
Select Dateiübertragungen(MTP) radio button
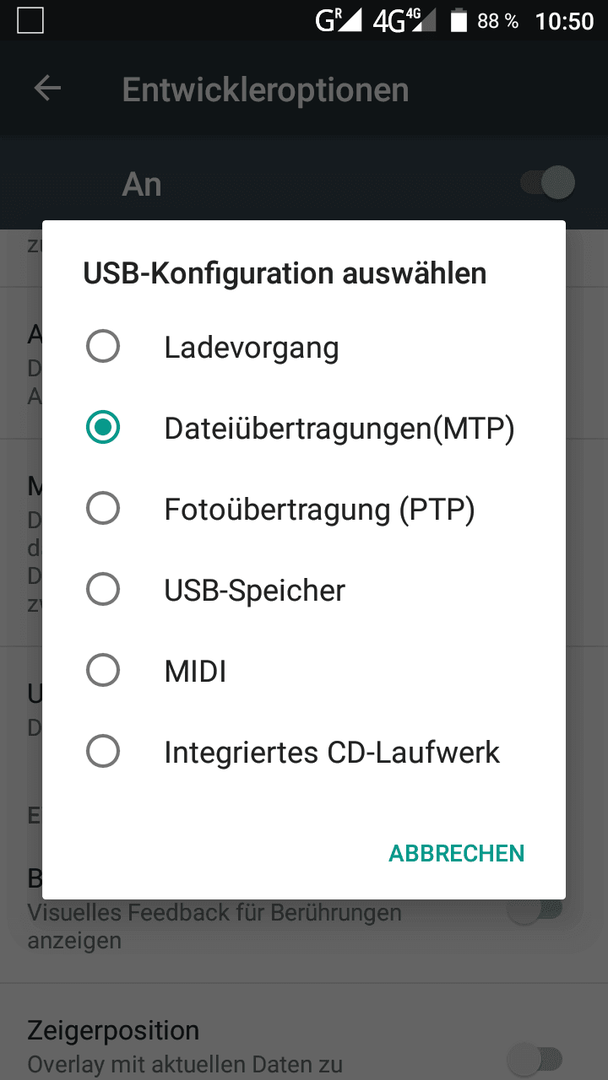103,427
